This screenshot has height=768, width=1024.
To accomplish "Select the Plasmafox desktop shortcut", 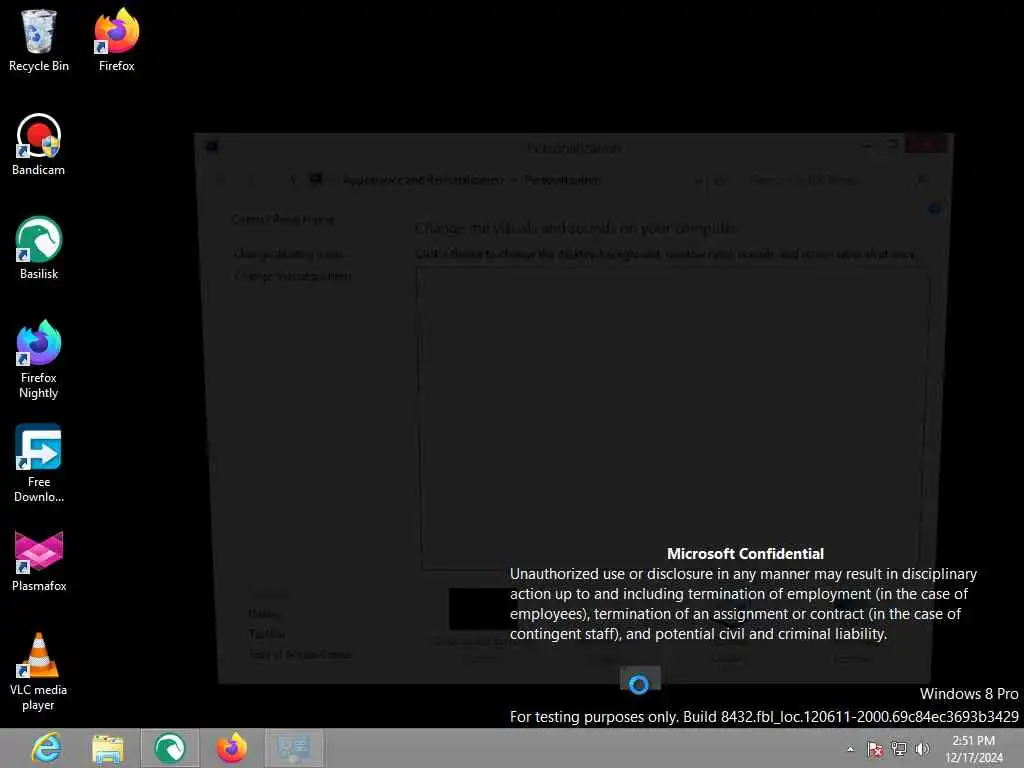I will (x=39, y=561).
